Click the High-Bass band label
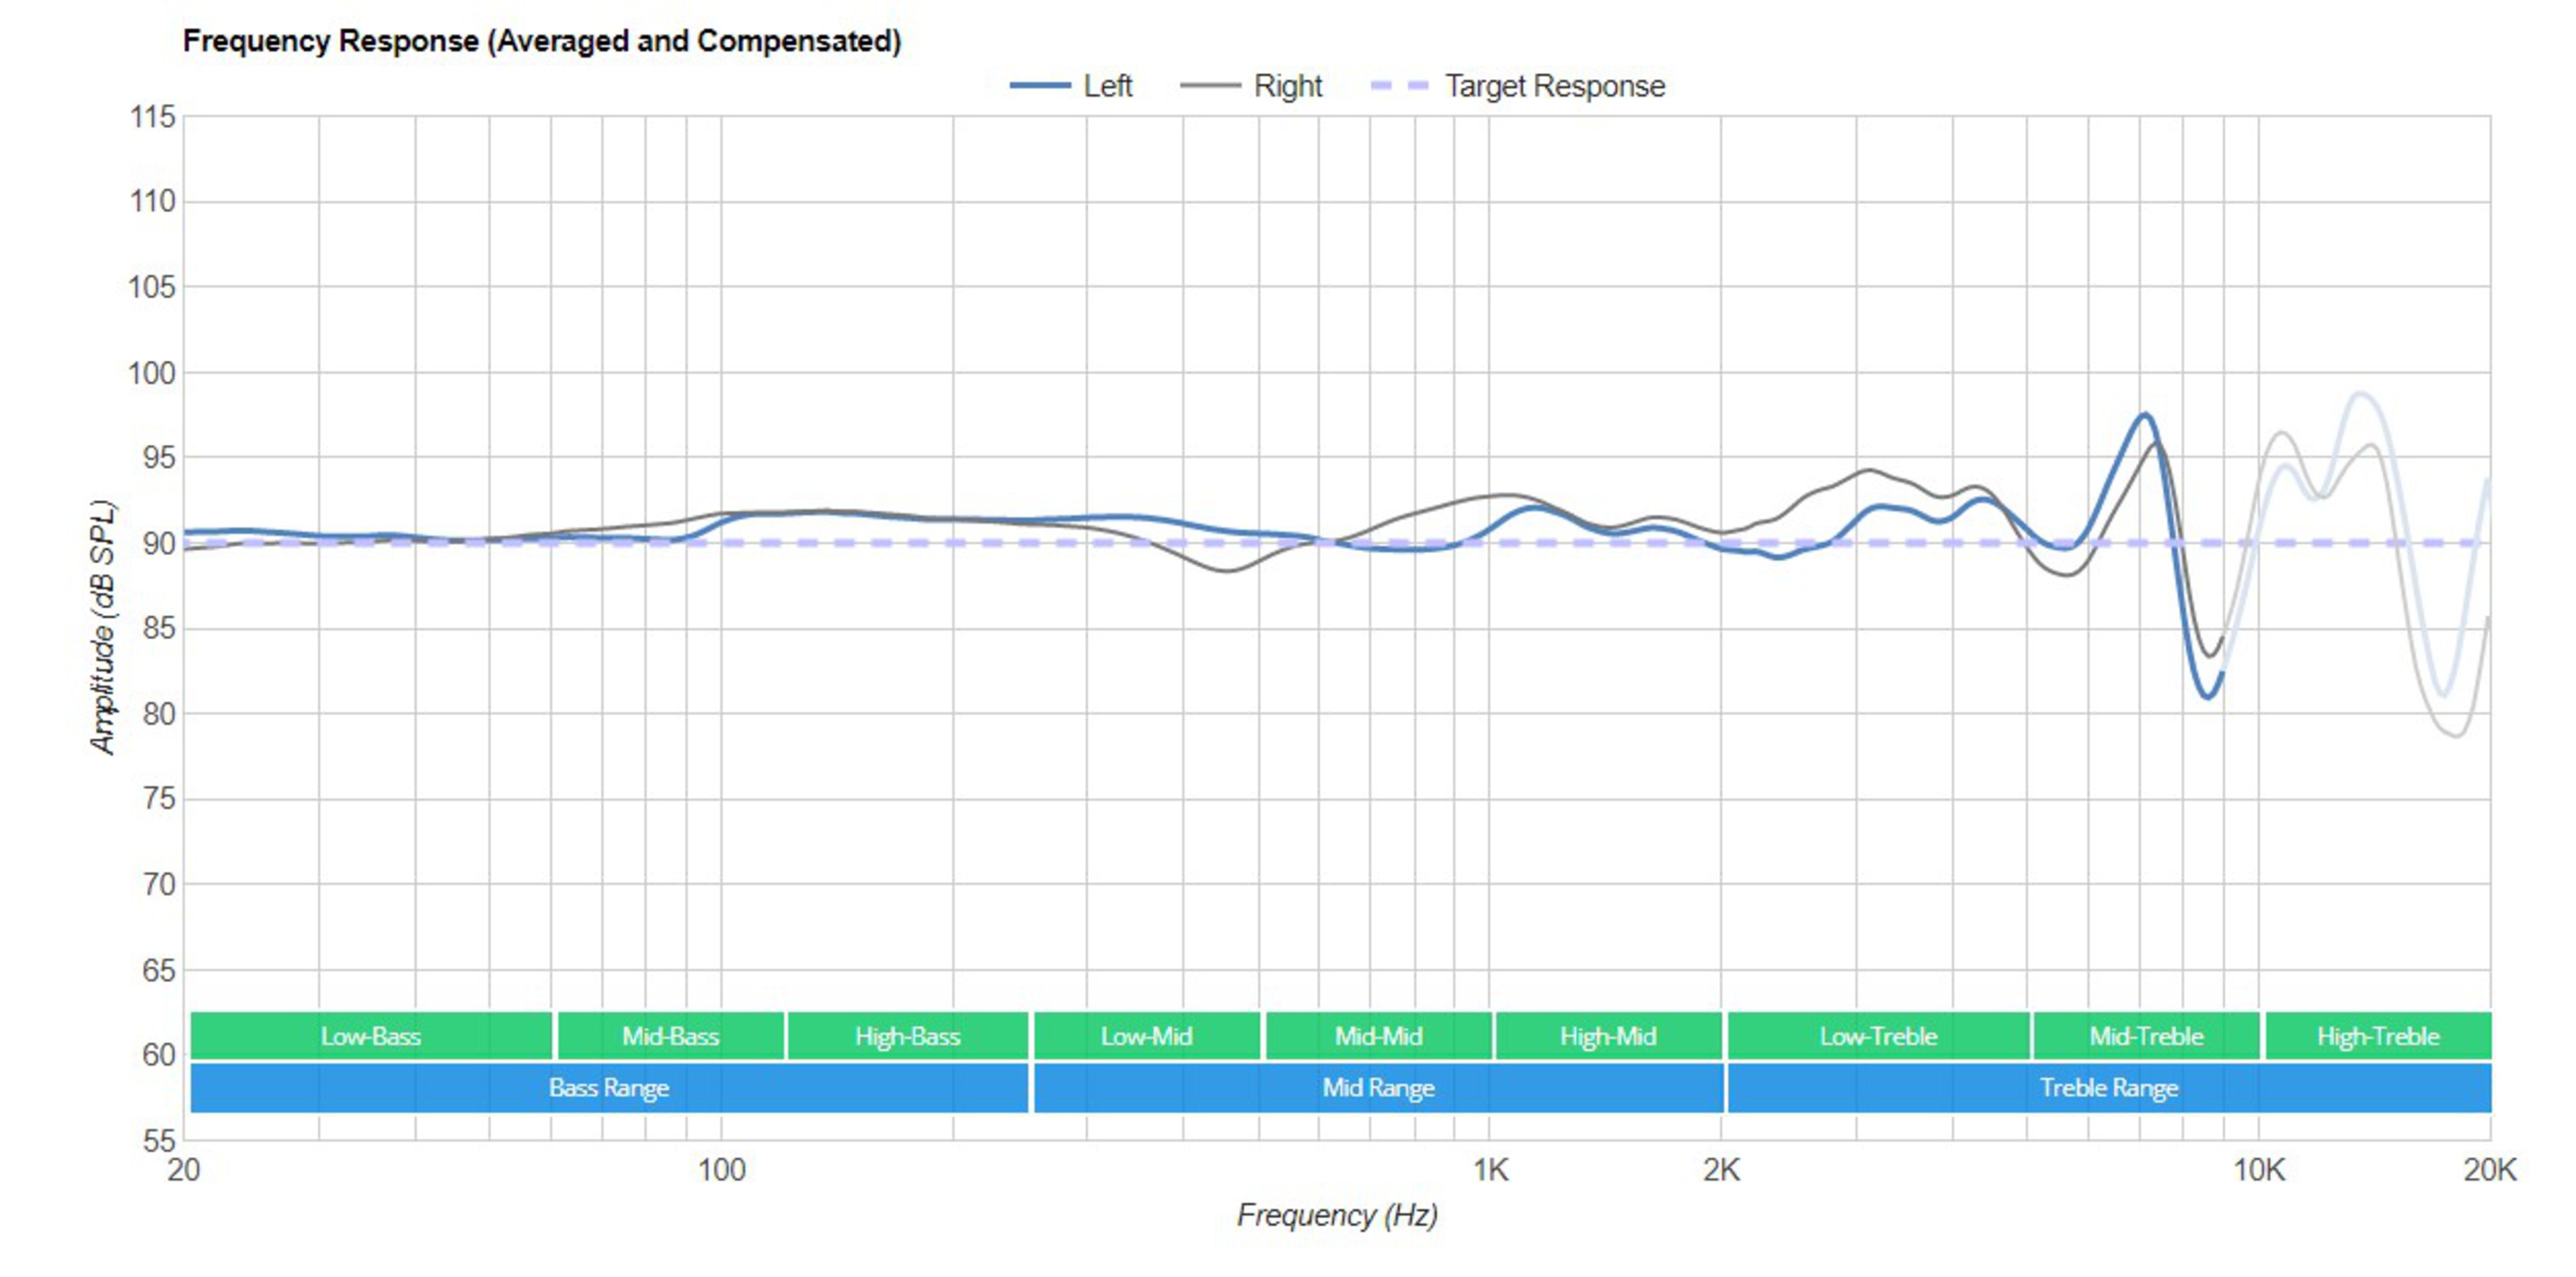This screenshot has width=2576, height=1277. click(907, 1036)
